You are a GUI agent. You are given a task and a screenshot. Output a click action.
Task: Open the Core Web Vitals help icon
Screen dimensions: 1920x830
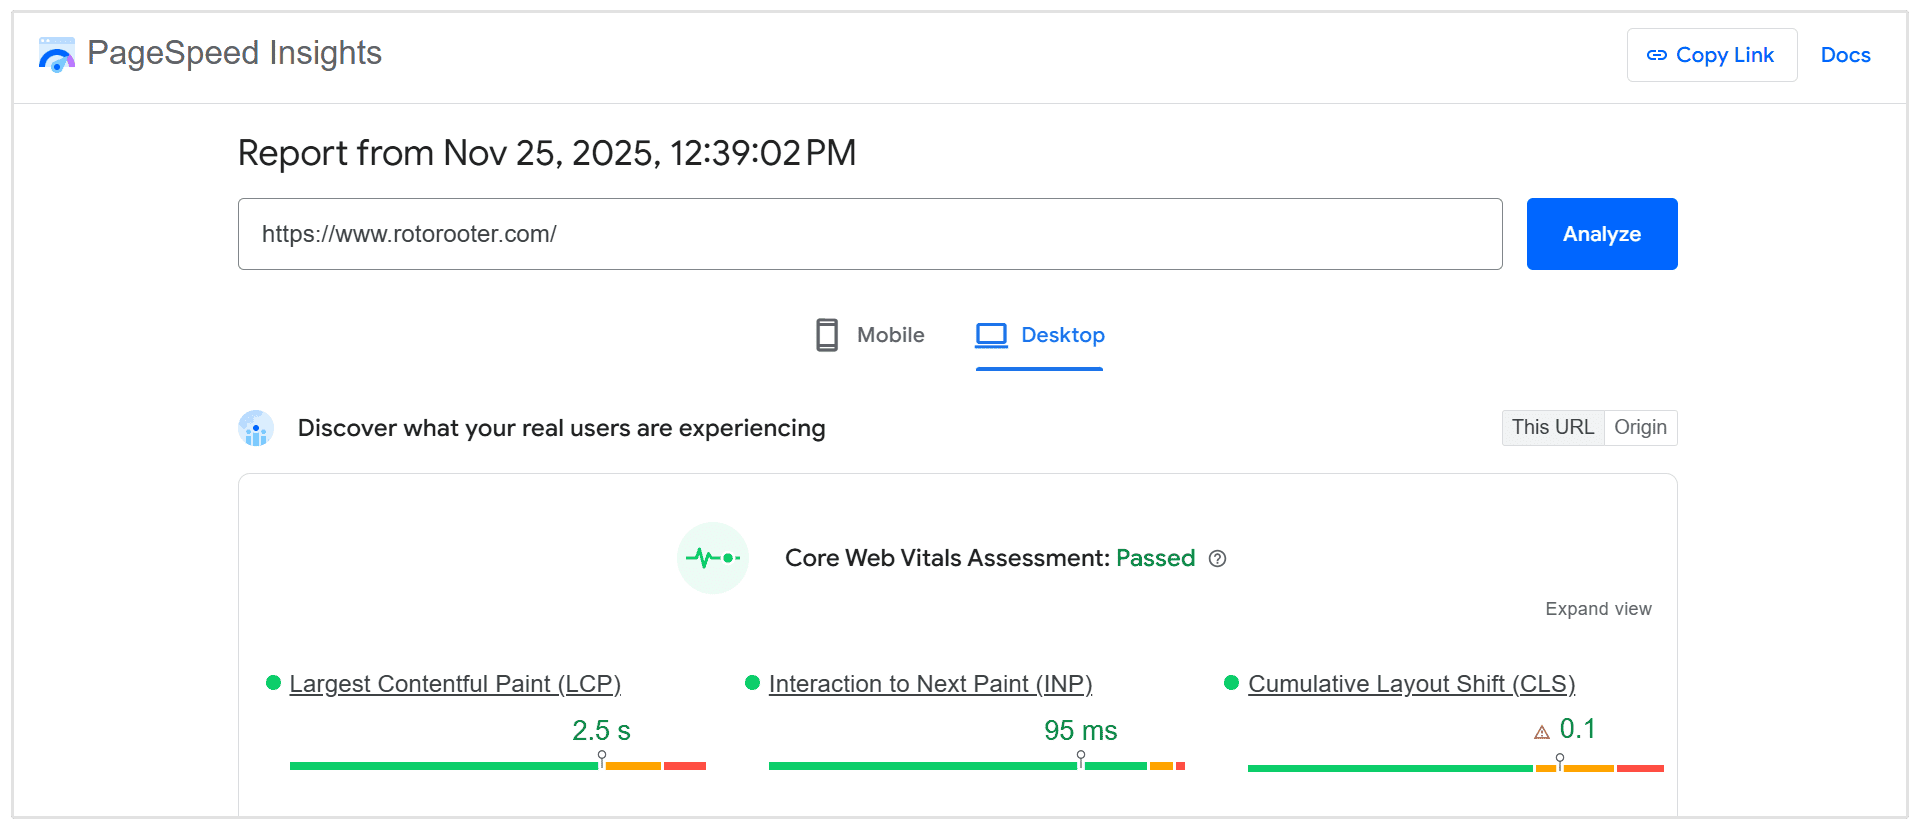click(x=1217, y=559)
